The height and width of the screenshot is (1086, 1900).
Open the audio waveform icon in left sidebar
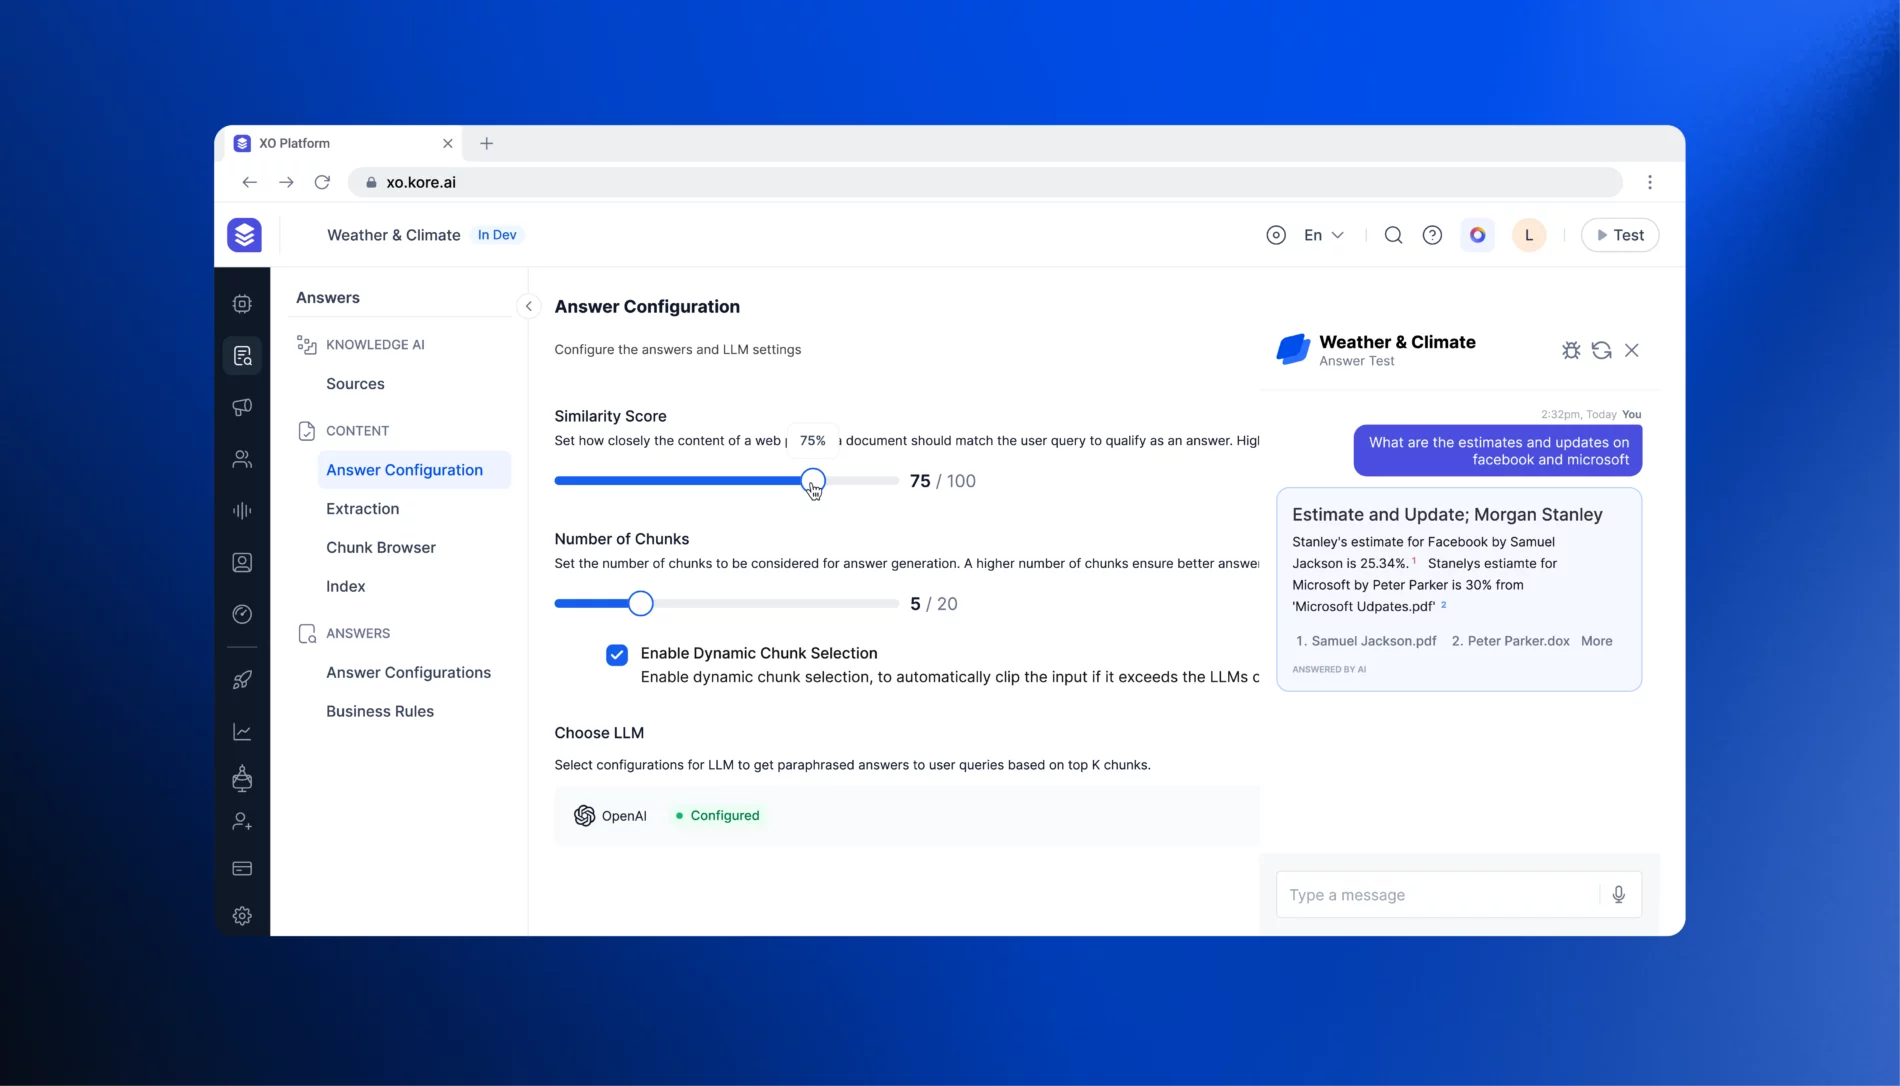(x=242, y=511)
